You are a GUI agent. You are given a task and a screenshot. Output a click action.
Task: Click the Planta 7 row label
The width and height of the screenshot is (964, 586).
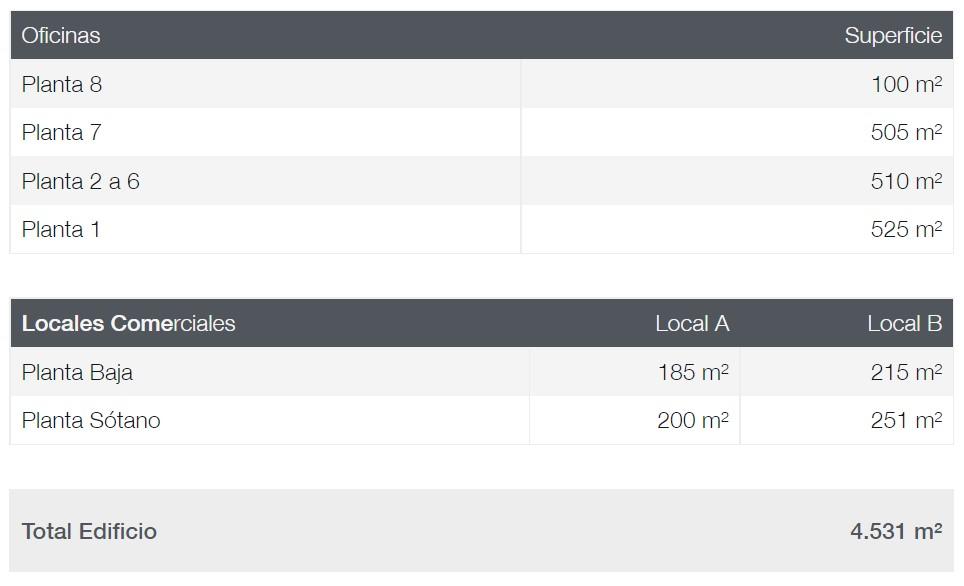coord(62,132)
